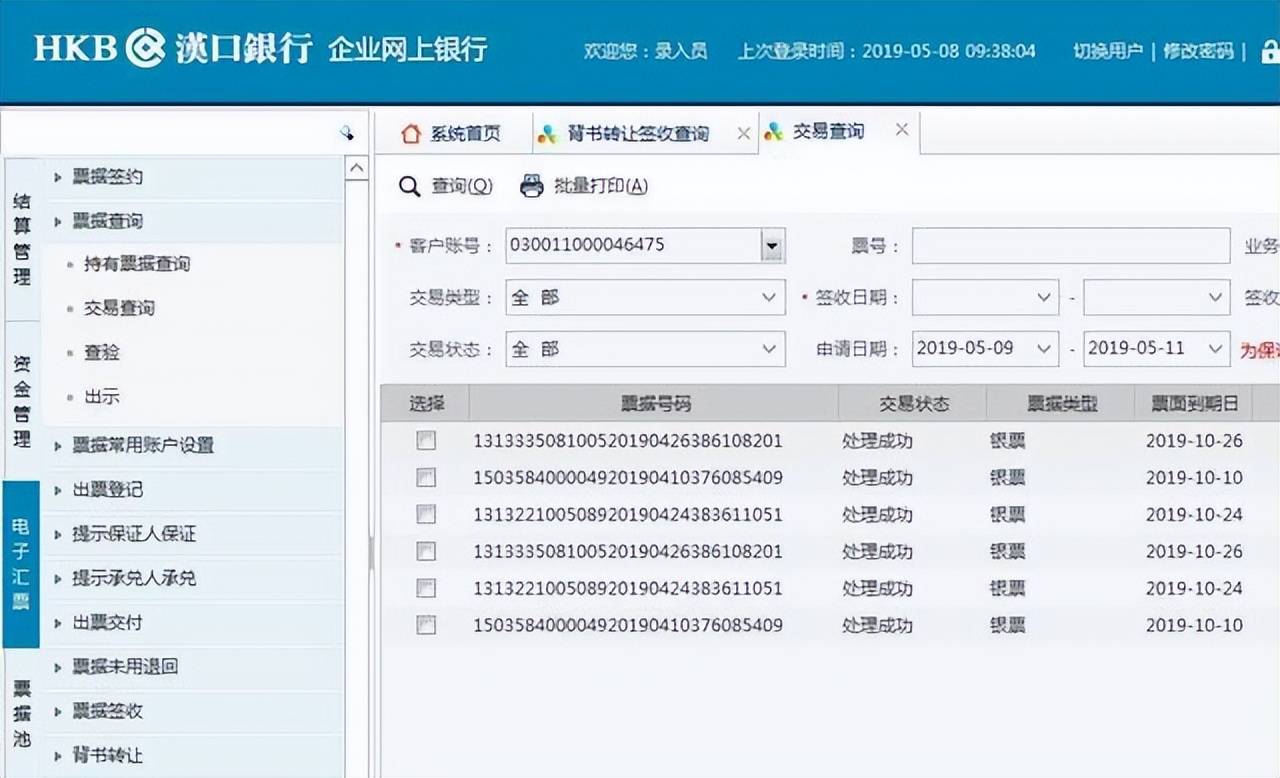Open the 资金管理 side tab
The height and width of the screenshot is (778, 1280).
(x=22, y=401)
